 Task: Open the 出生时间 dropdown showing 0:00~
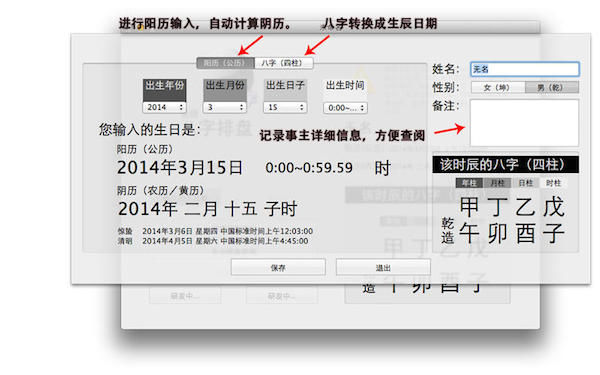pos(346,108)
